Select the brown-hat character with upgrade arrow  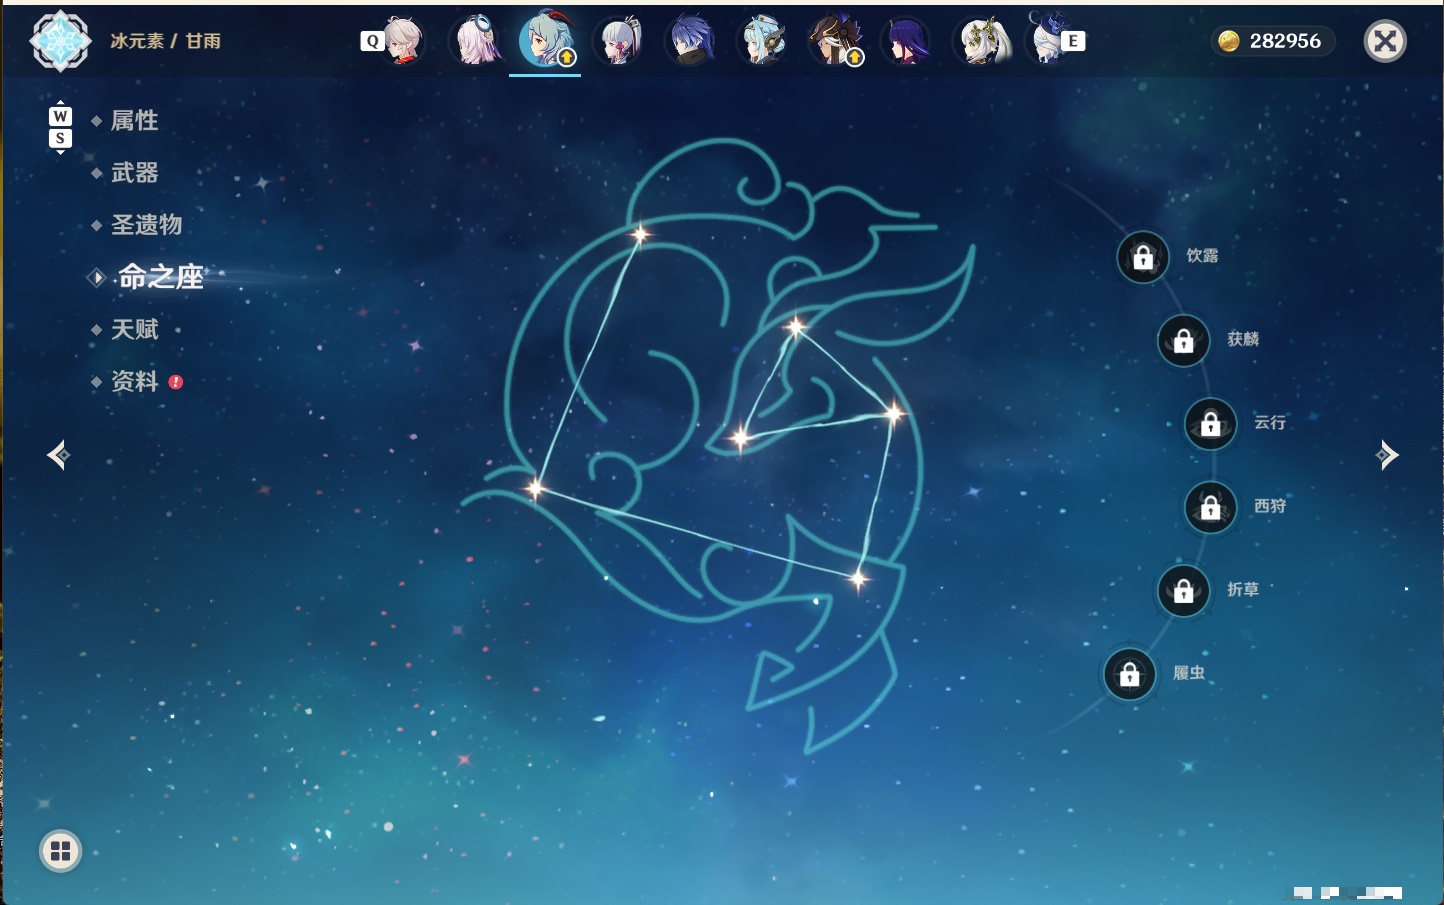pos(835,41)
